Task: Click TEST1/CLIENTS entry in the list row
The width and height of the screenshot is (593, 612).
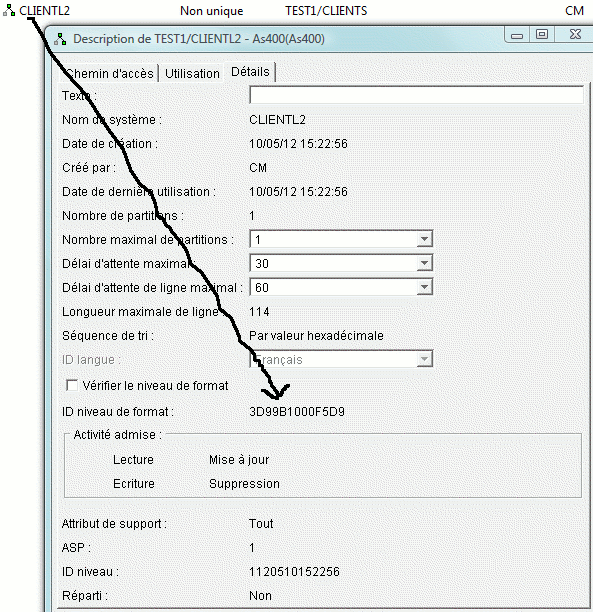Action: (326, 11)
